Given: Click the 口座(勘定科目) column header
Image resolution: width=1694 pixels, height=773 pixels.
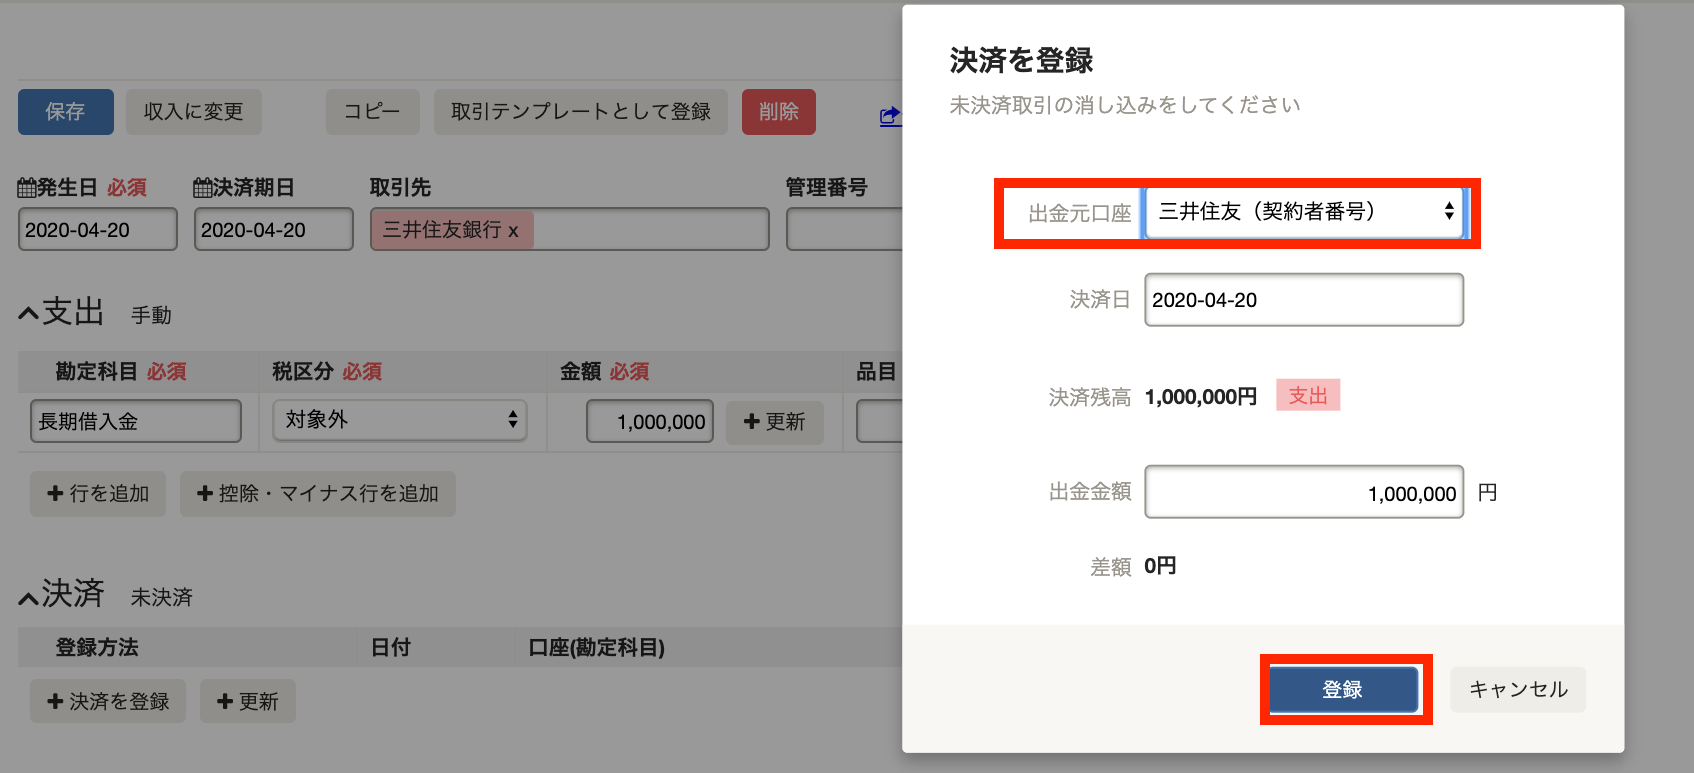Looking at the screenshot, I should 597,648.
